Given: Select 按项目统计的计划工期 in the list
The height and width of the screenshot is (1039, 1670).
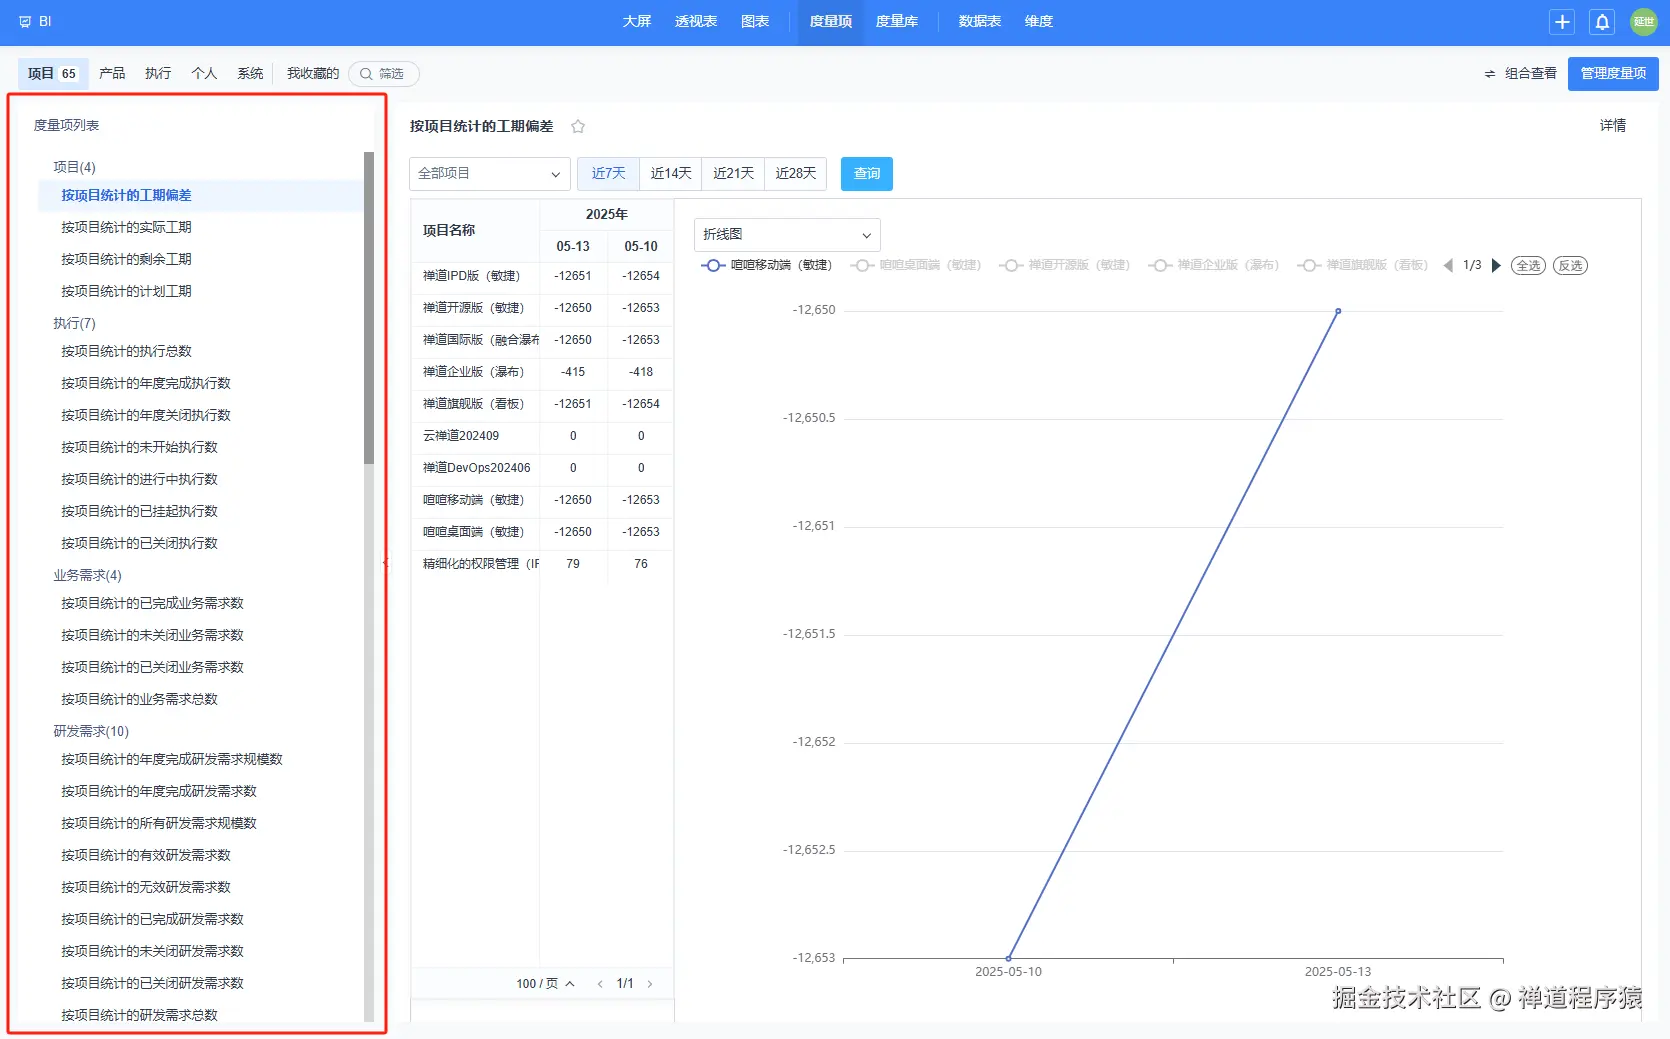Looking at the screenshot, I should 126,292.
